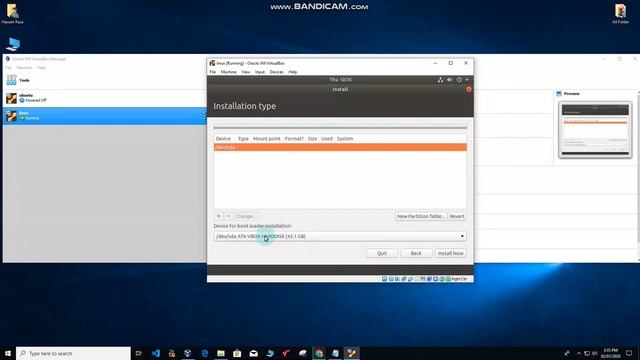Select the linux running VM in Manager

[105, 116]
